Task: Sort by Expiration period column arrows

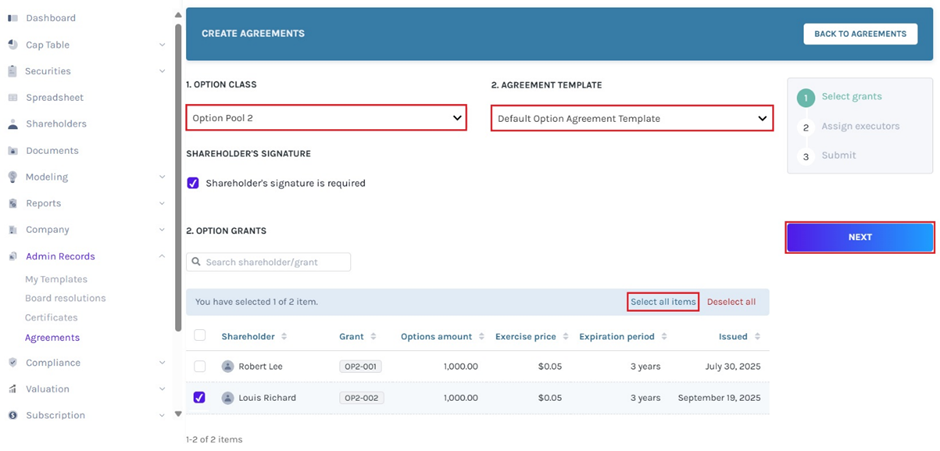Action: coord(664,336)
